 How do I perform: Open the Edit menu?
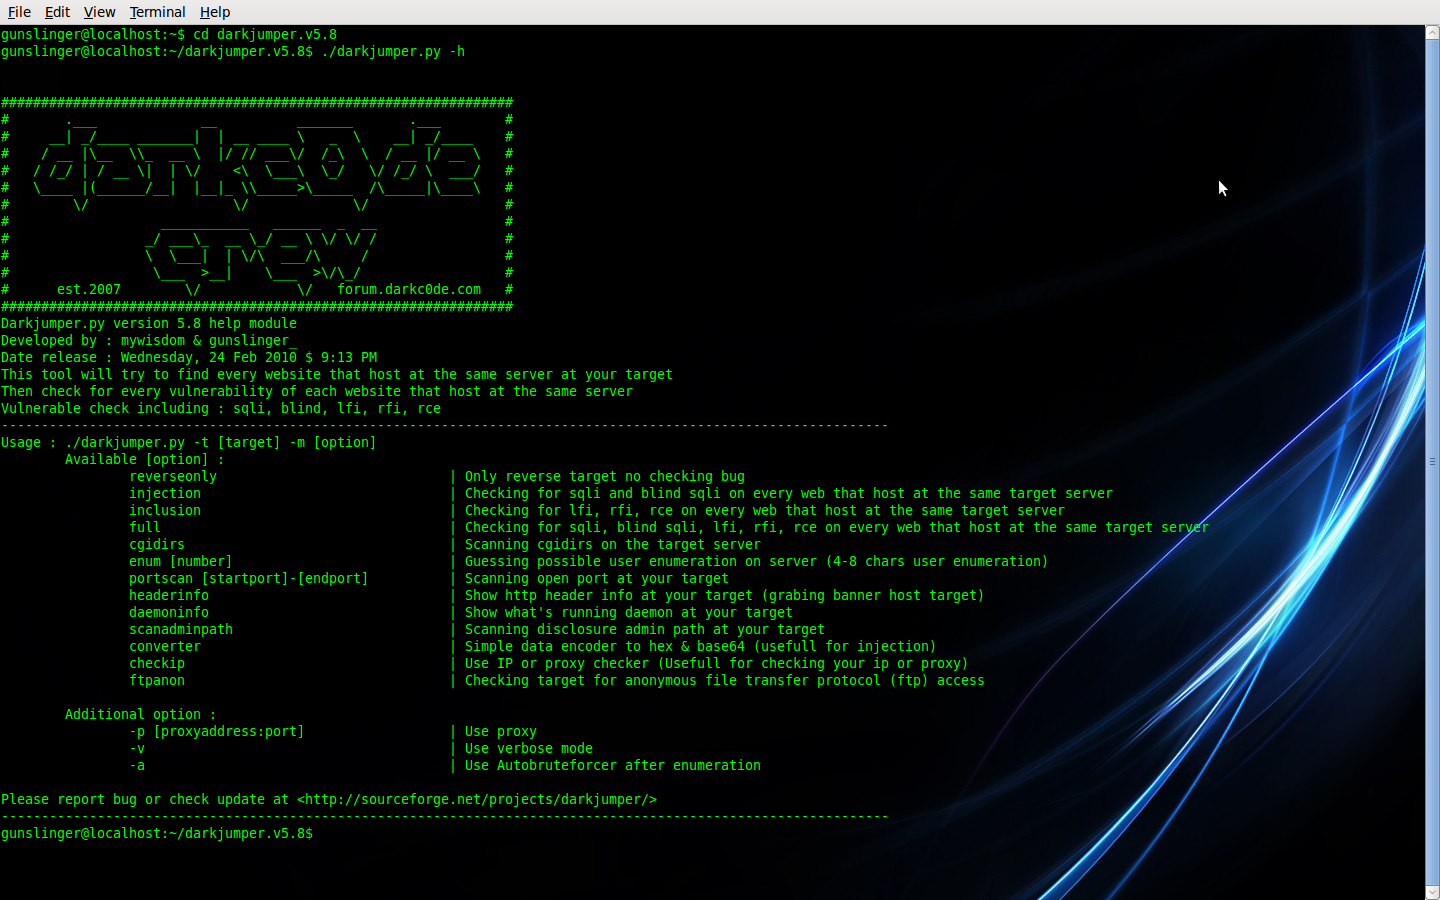pos(57,12)
